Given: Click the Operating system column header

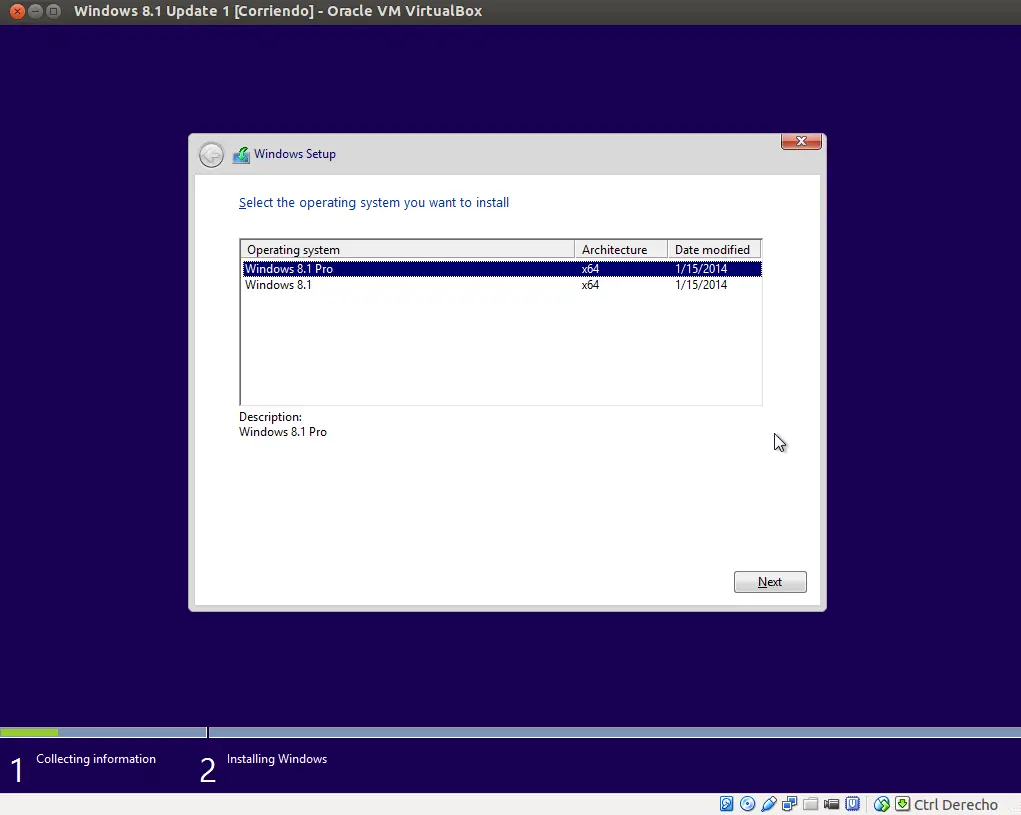Looking at the screenshot, I should click(x=408, y=250).
